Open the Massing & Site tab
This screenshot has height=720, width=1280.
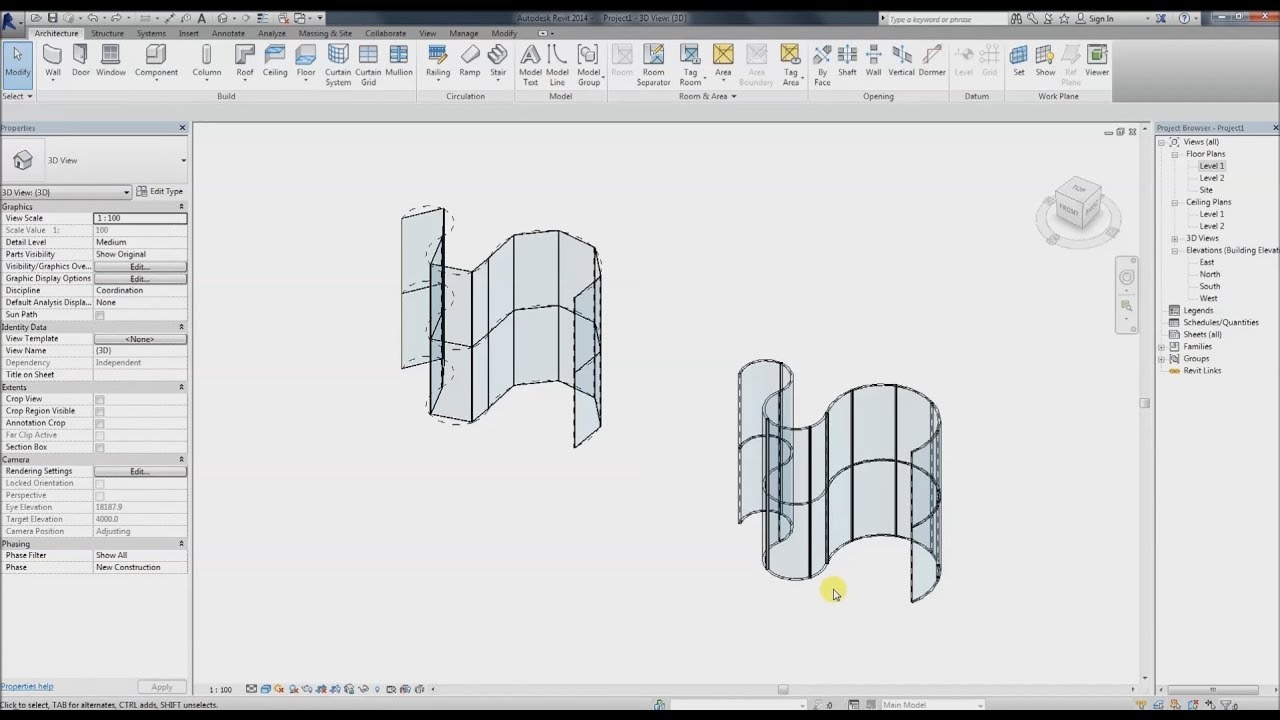[x=325, y=33]
